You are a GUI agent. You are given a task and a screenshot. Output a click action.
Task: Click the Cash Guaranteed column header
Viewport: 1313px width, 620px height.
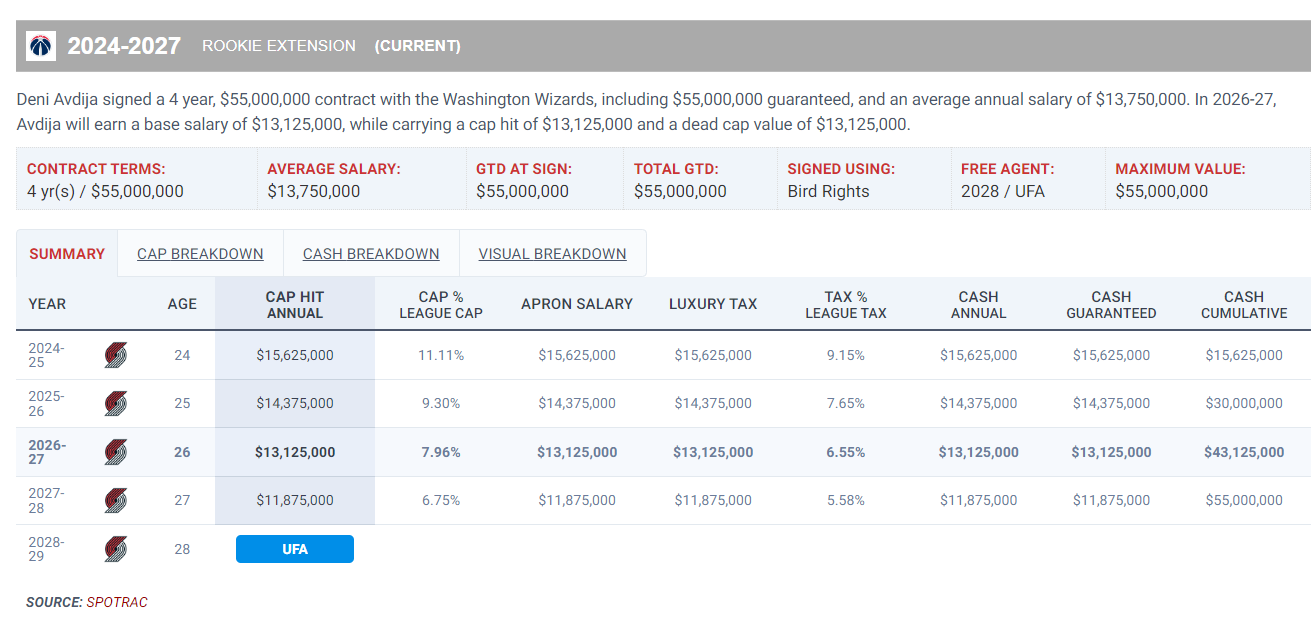click(x=1111, y=305)
